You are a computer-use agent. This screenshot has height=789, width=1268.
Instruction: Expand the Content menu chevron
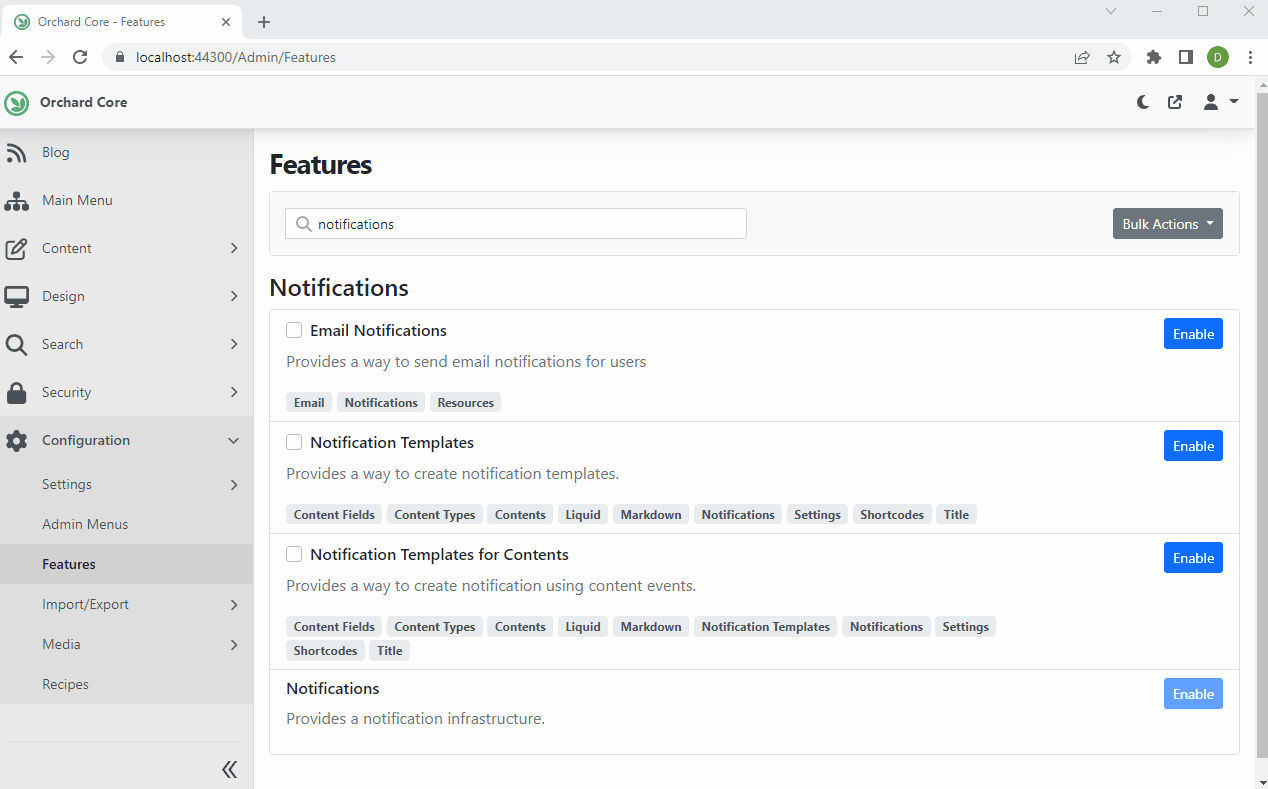pyautogui.click(x=234, y=248)
